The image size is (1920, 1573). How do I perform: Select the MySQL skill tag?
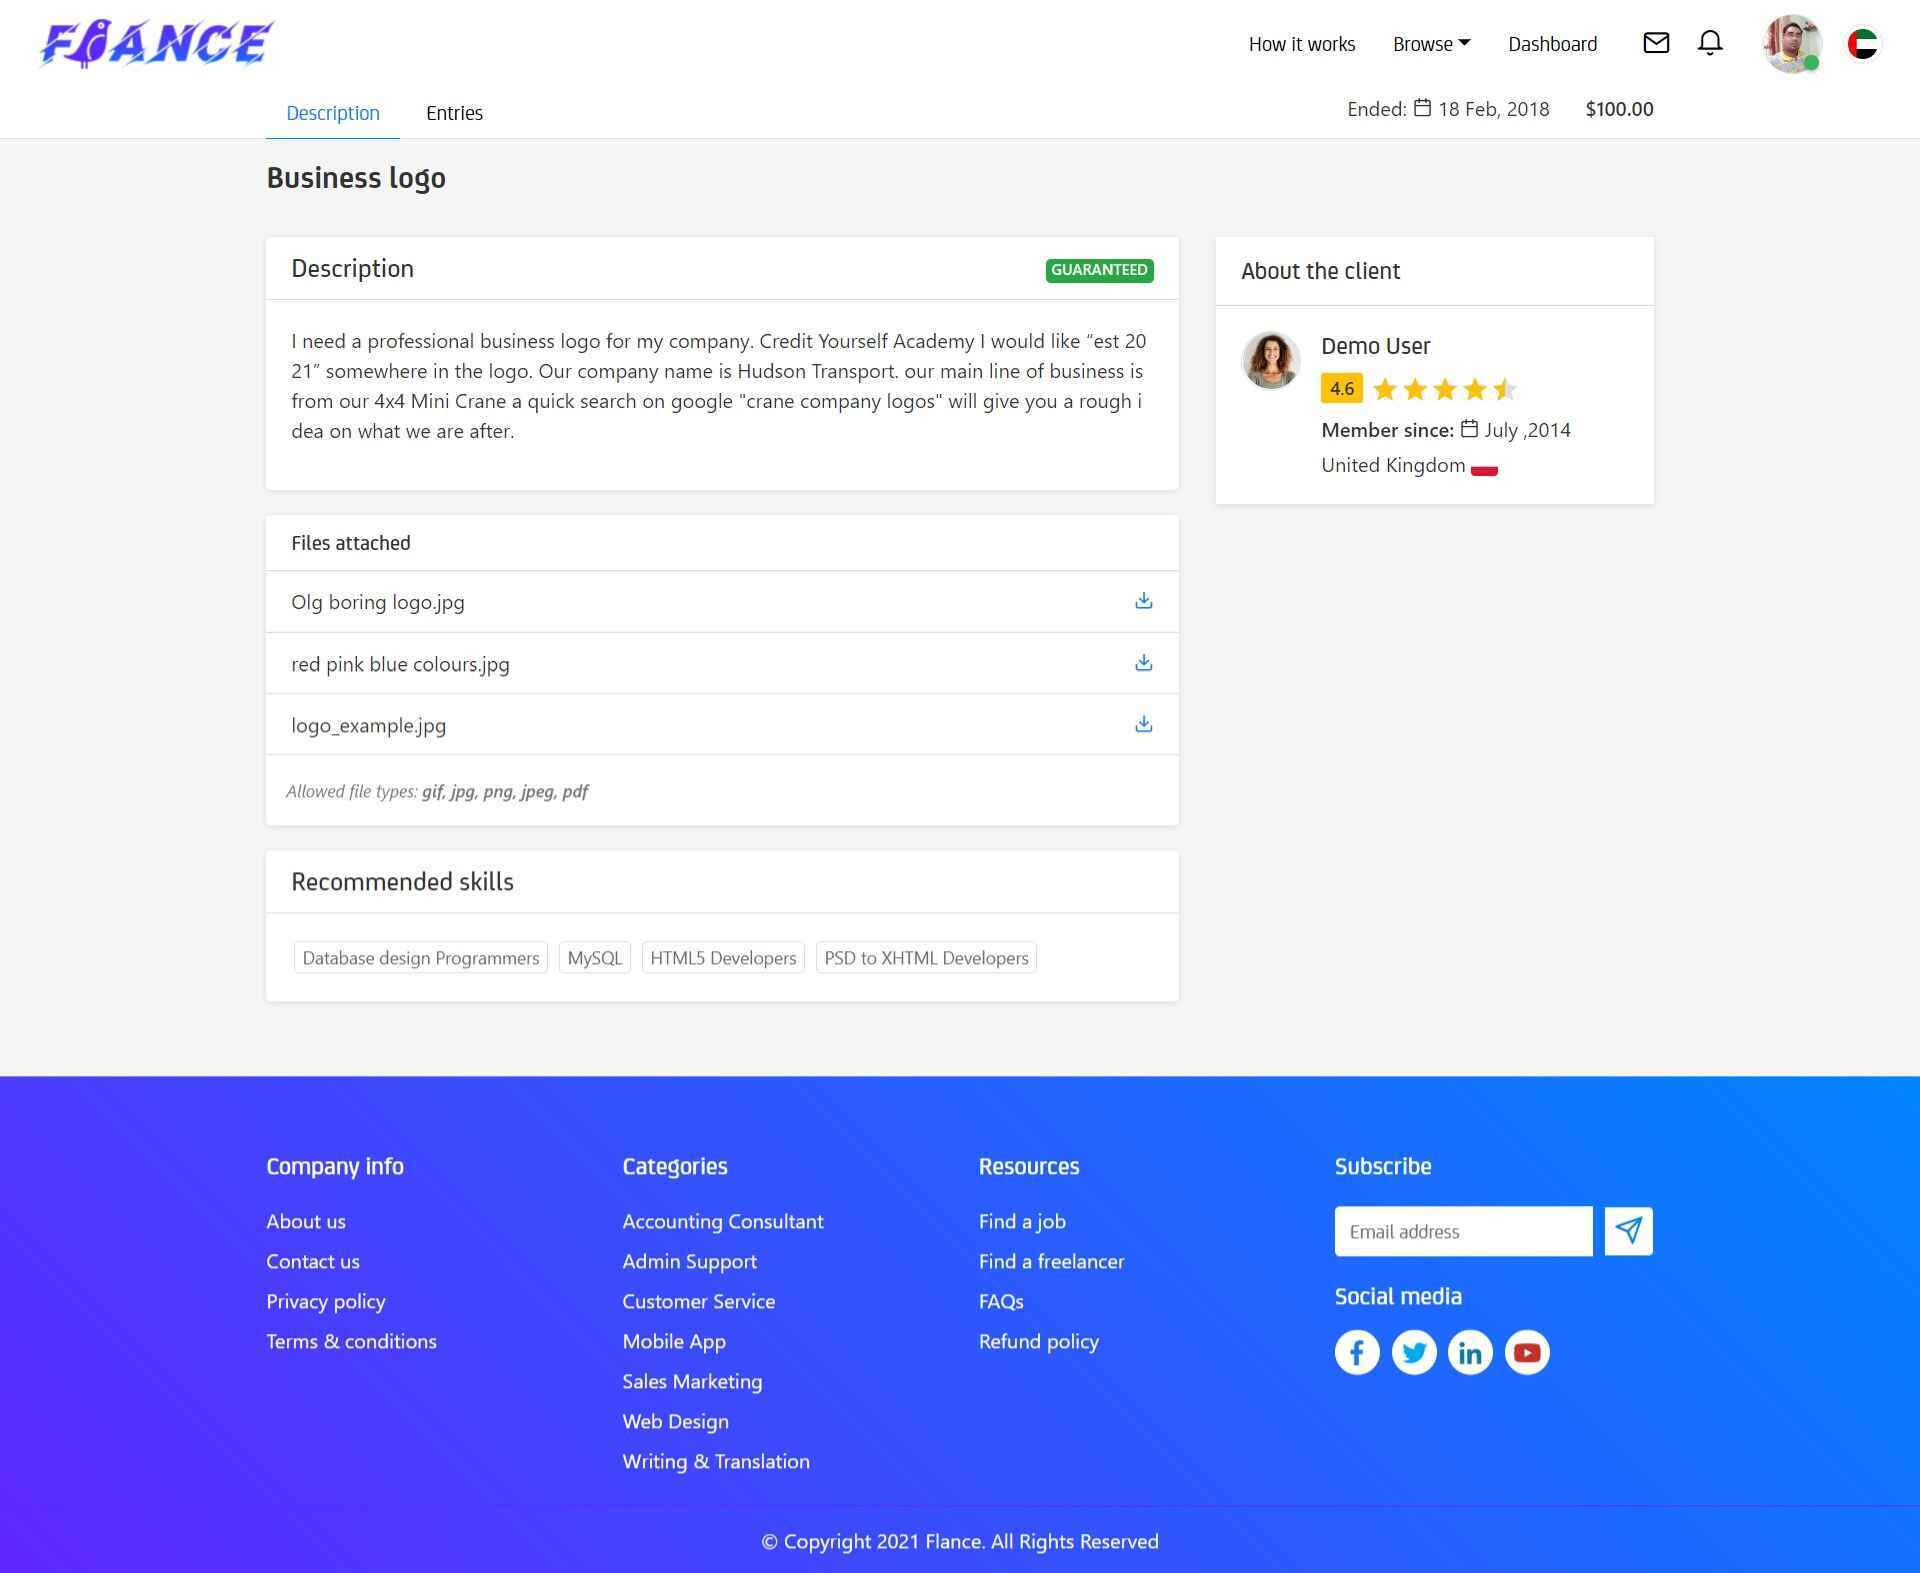coord(594,958)
